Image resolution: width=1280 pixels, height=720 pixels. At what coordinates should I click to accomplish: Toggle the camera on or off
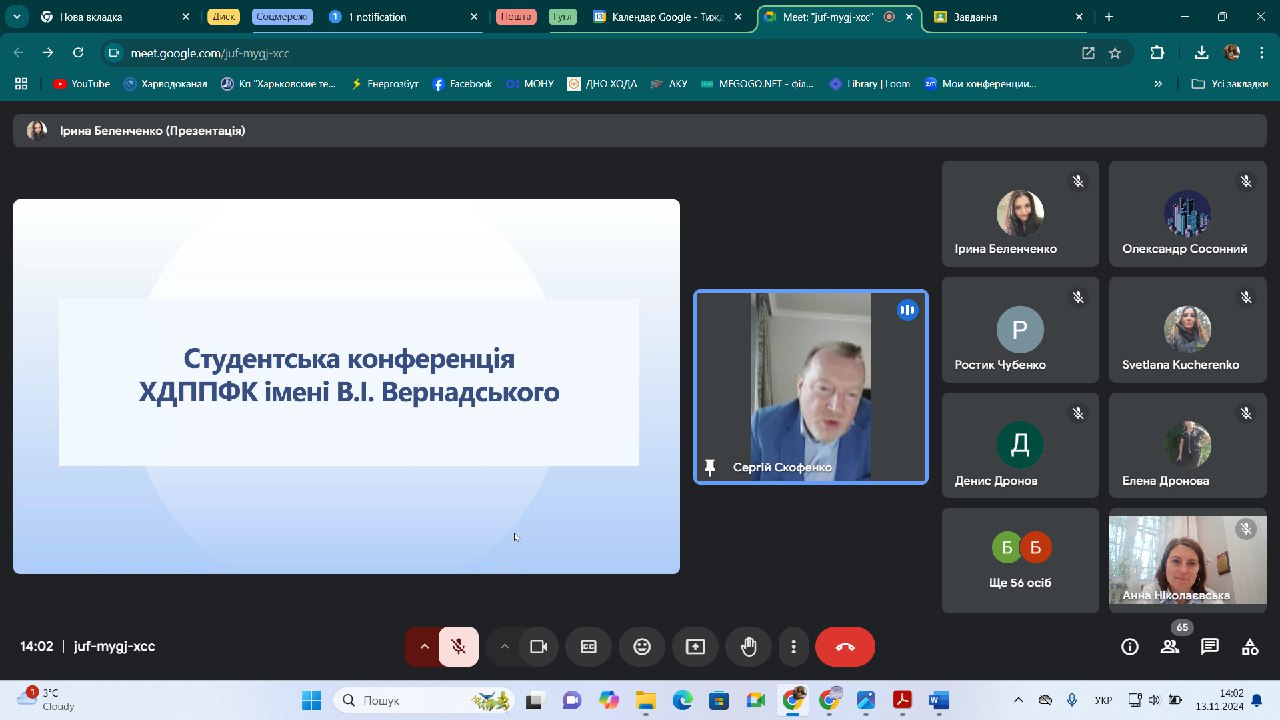539,647
